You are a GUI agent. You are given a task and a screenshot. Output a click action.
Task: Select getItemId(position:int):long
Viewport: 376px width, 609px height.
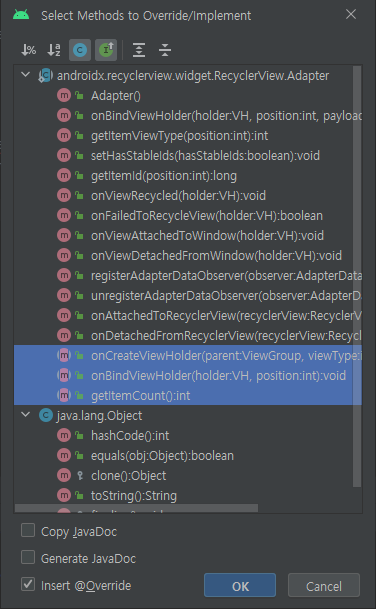click(x=188, y=176)
